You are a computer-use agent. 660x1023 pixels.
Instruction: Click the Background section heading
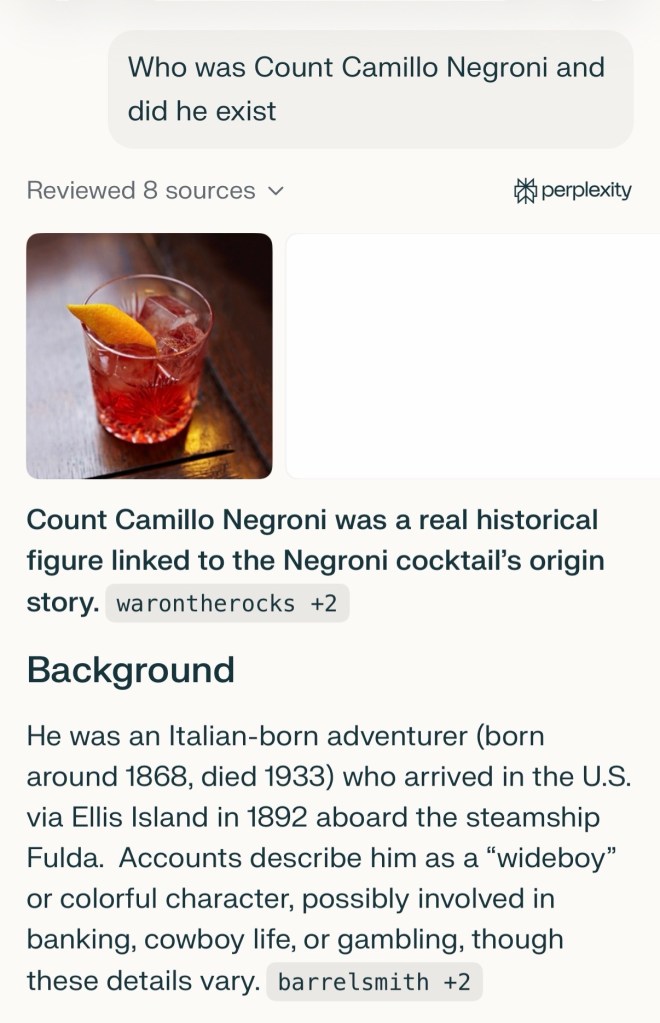pos(131,669)
